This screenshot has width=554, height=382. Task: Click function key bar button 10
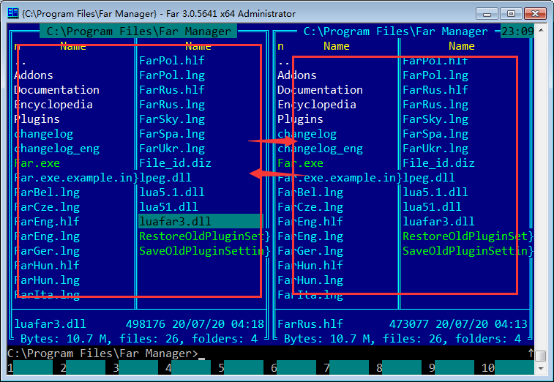514,368
